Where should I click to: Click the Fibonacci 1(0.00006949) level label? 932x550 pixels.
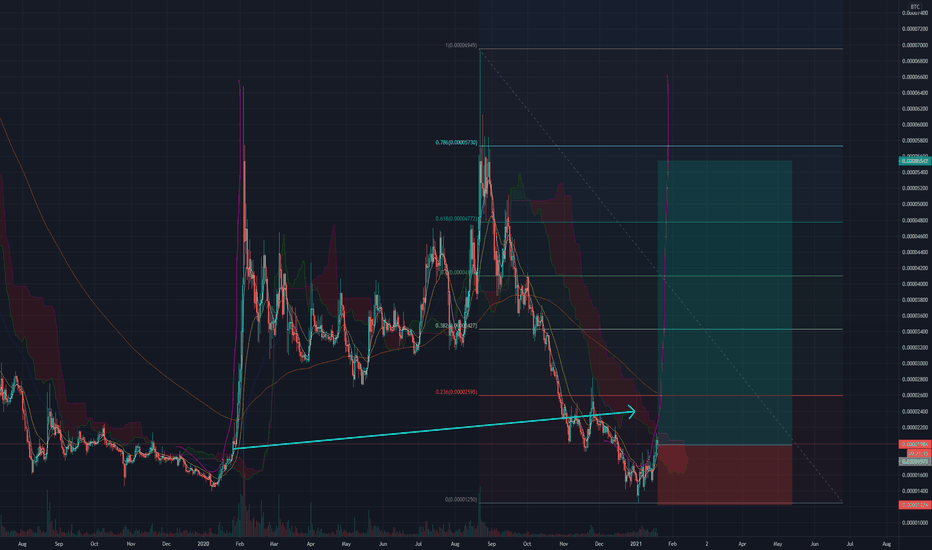click(461, 46)
